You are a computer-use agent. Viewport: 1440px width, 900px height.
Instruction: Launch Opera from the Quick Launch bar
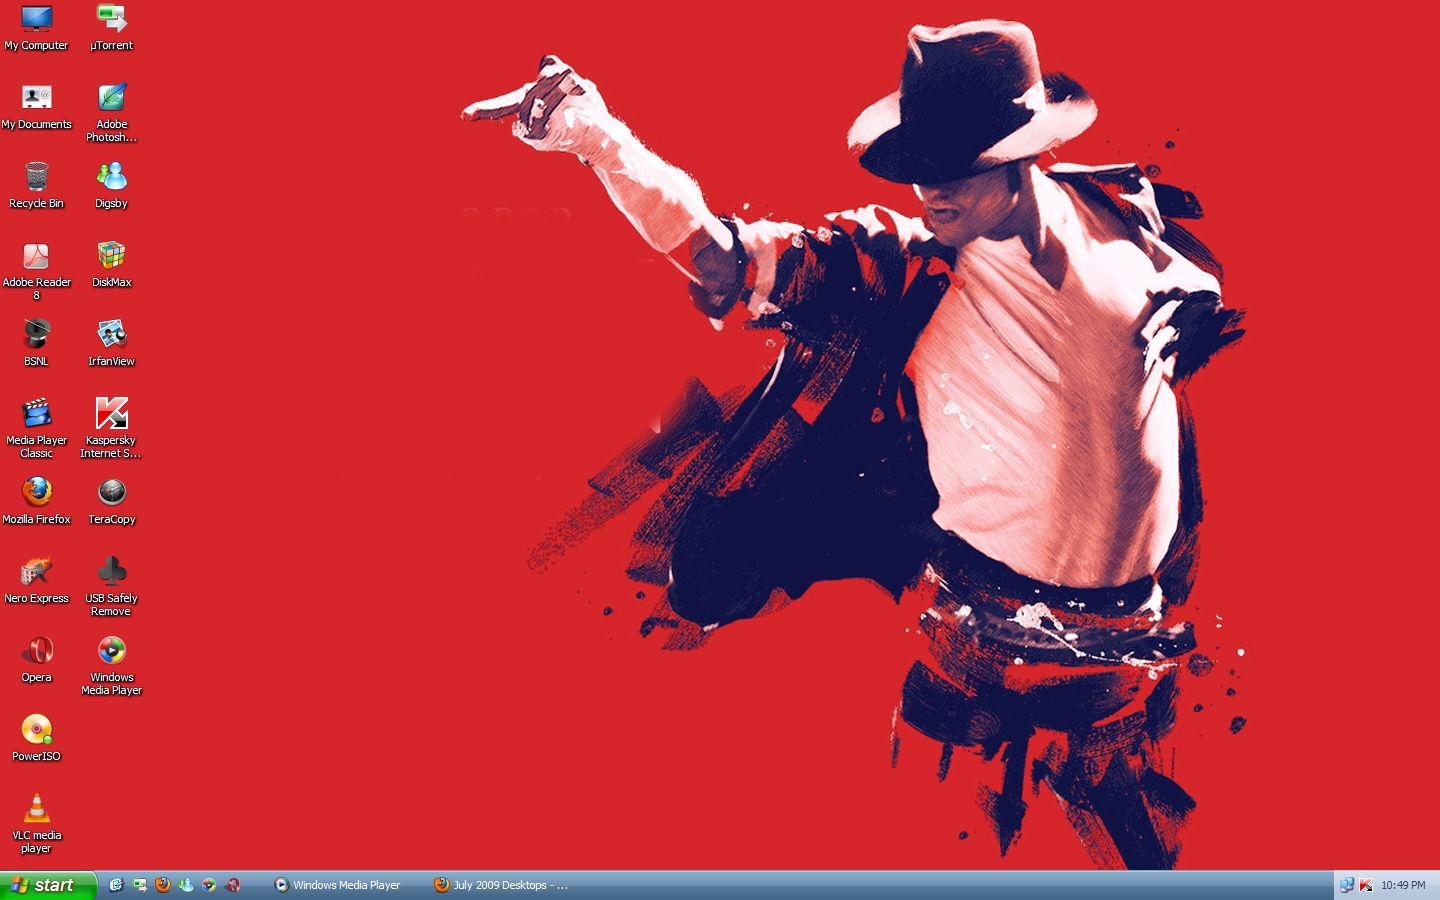pyautogui.click(x=233, y=885)
